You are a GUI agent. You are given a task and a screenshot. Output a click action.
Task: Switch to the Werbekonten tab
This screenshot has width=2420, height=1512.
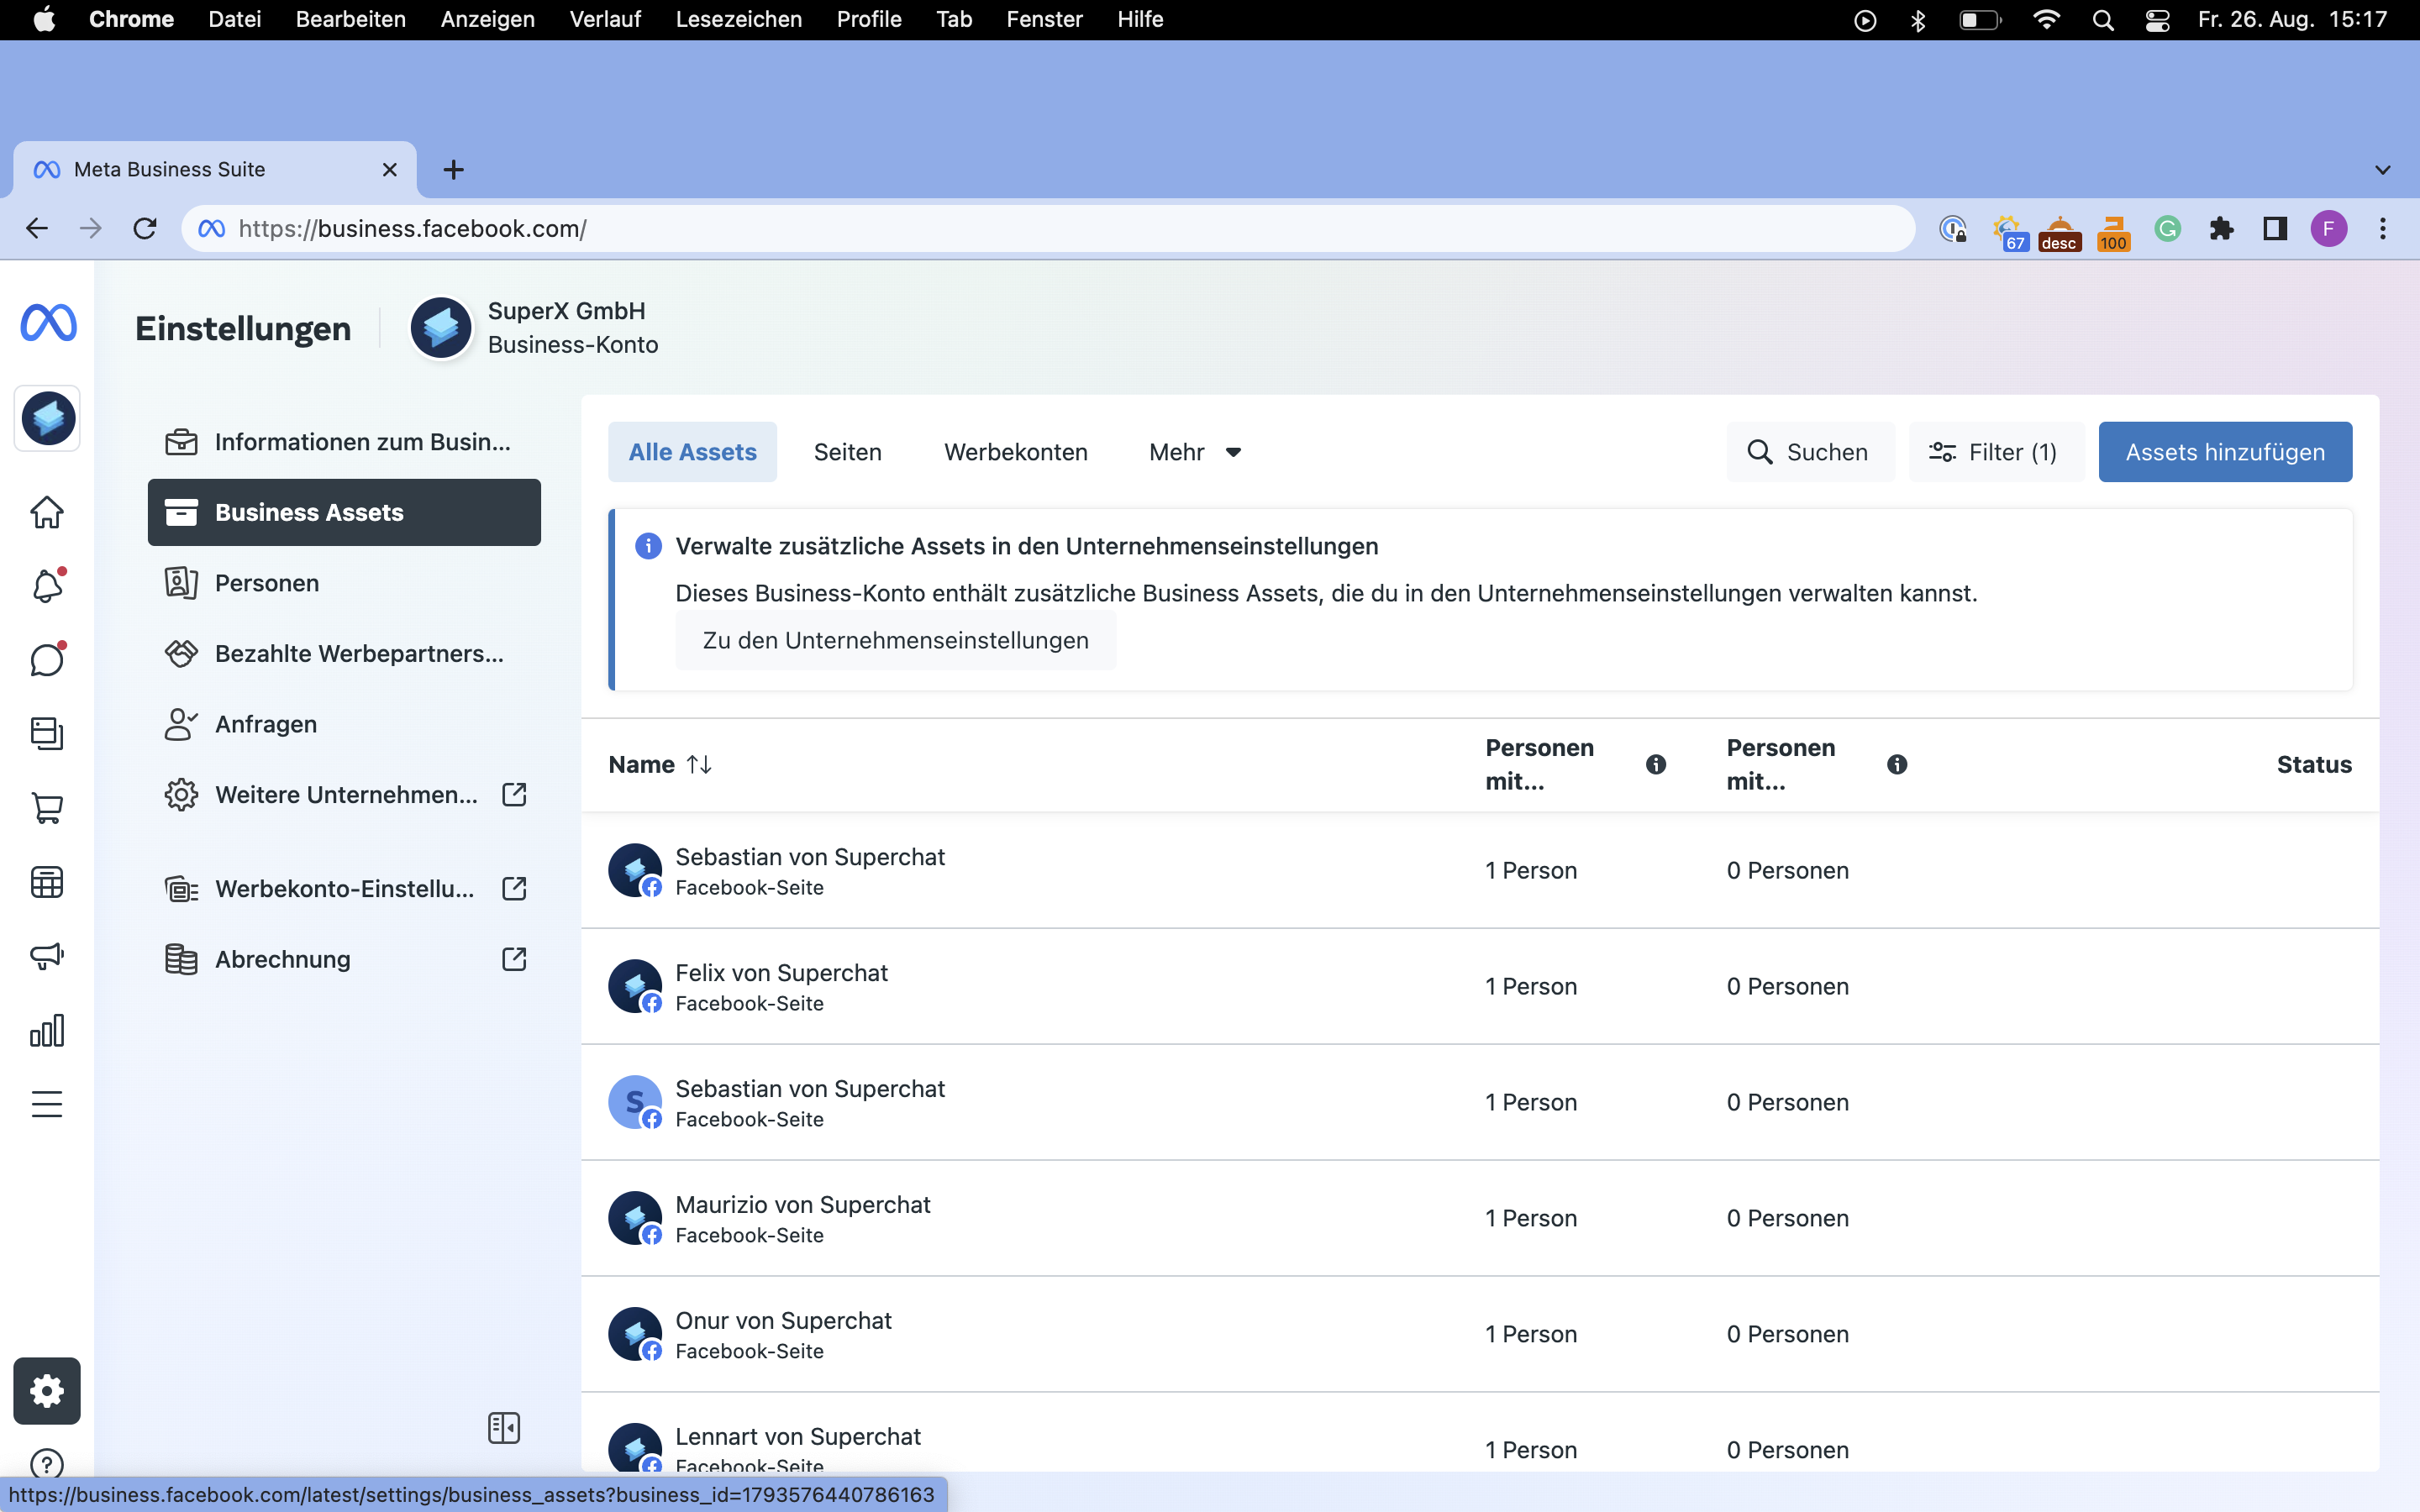coord(1016,452)
